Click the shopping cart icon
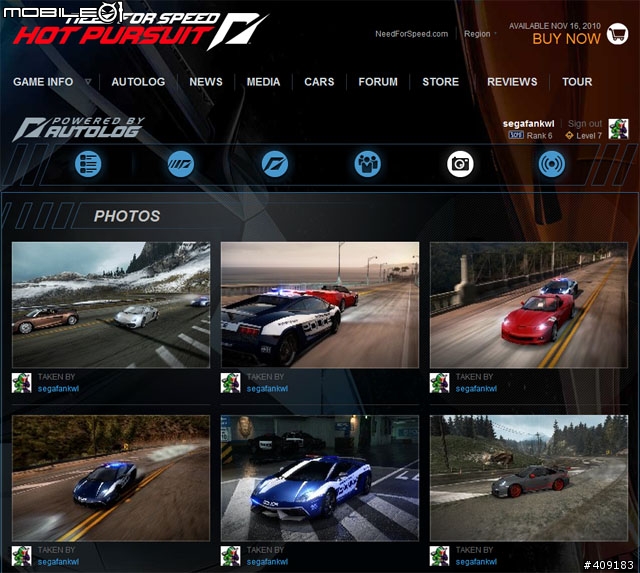The height and width of the screenshot is (573, 640). (617, 34)
